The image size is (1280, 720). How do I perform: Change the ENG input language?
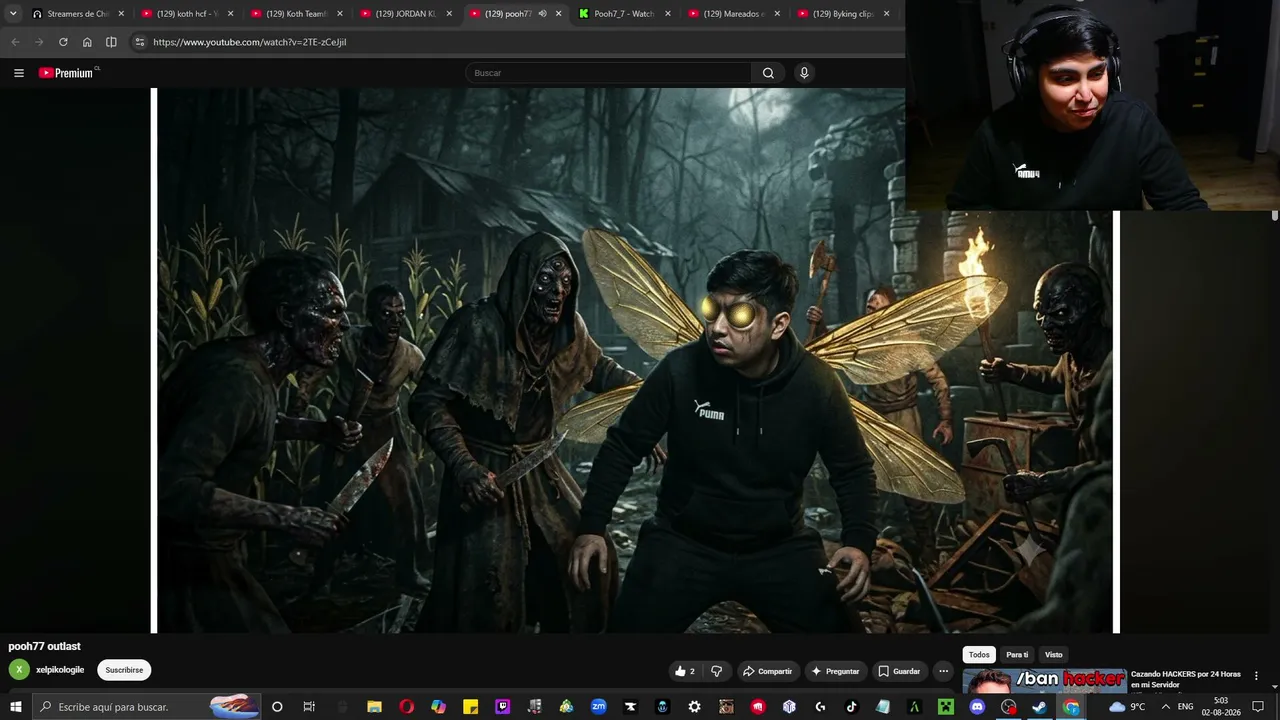pyautogui.click(x=1186, y=707)
